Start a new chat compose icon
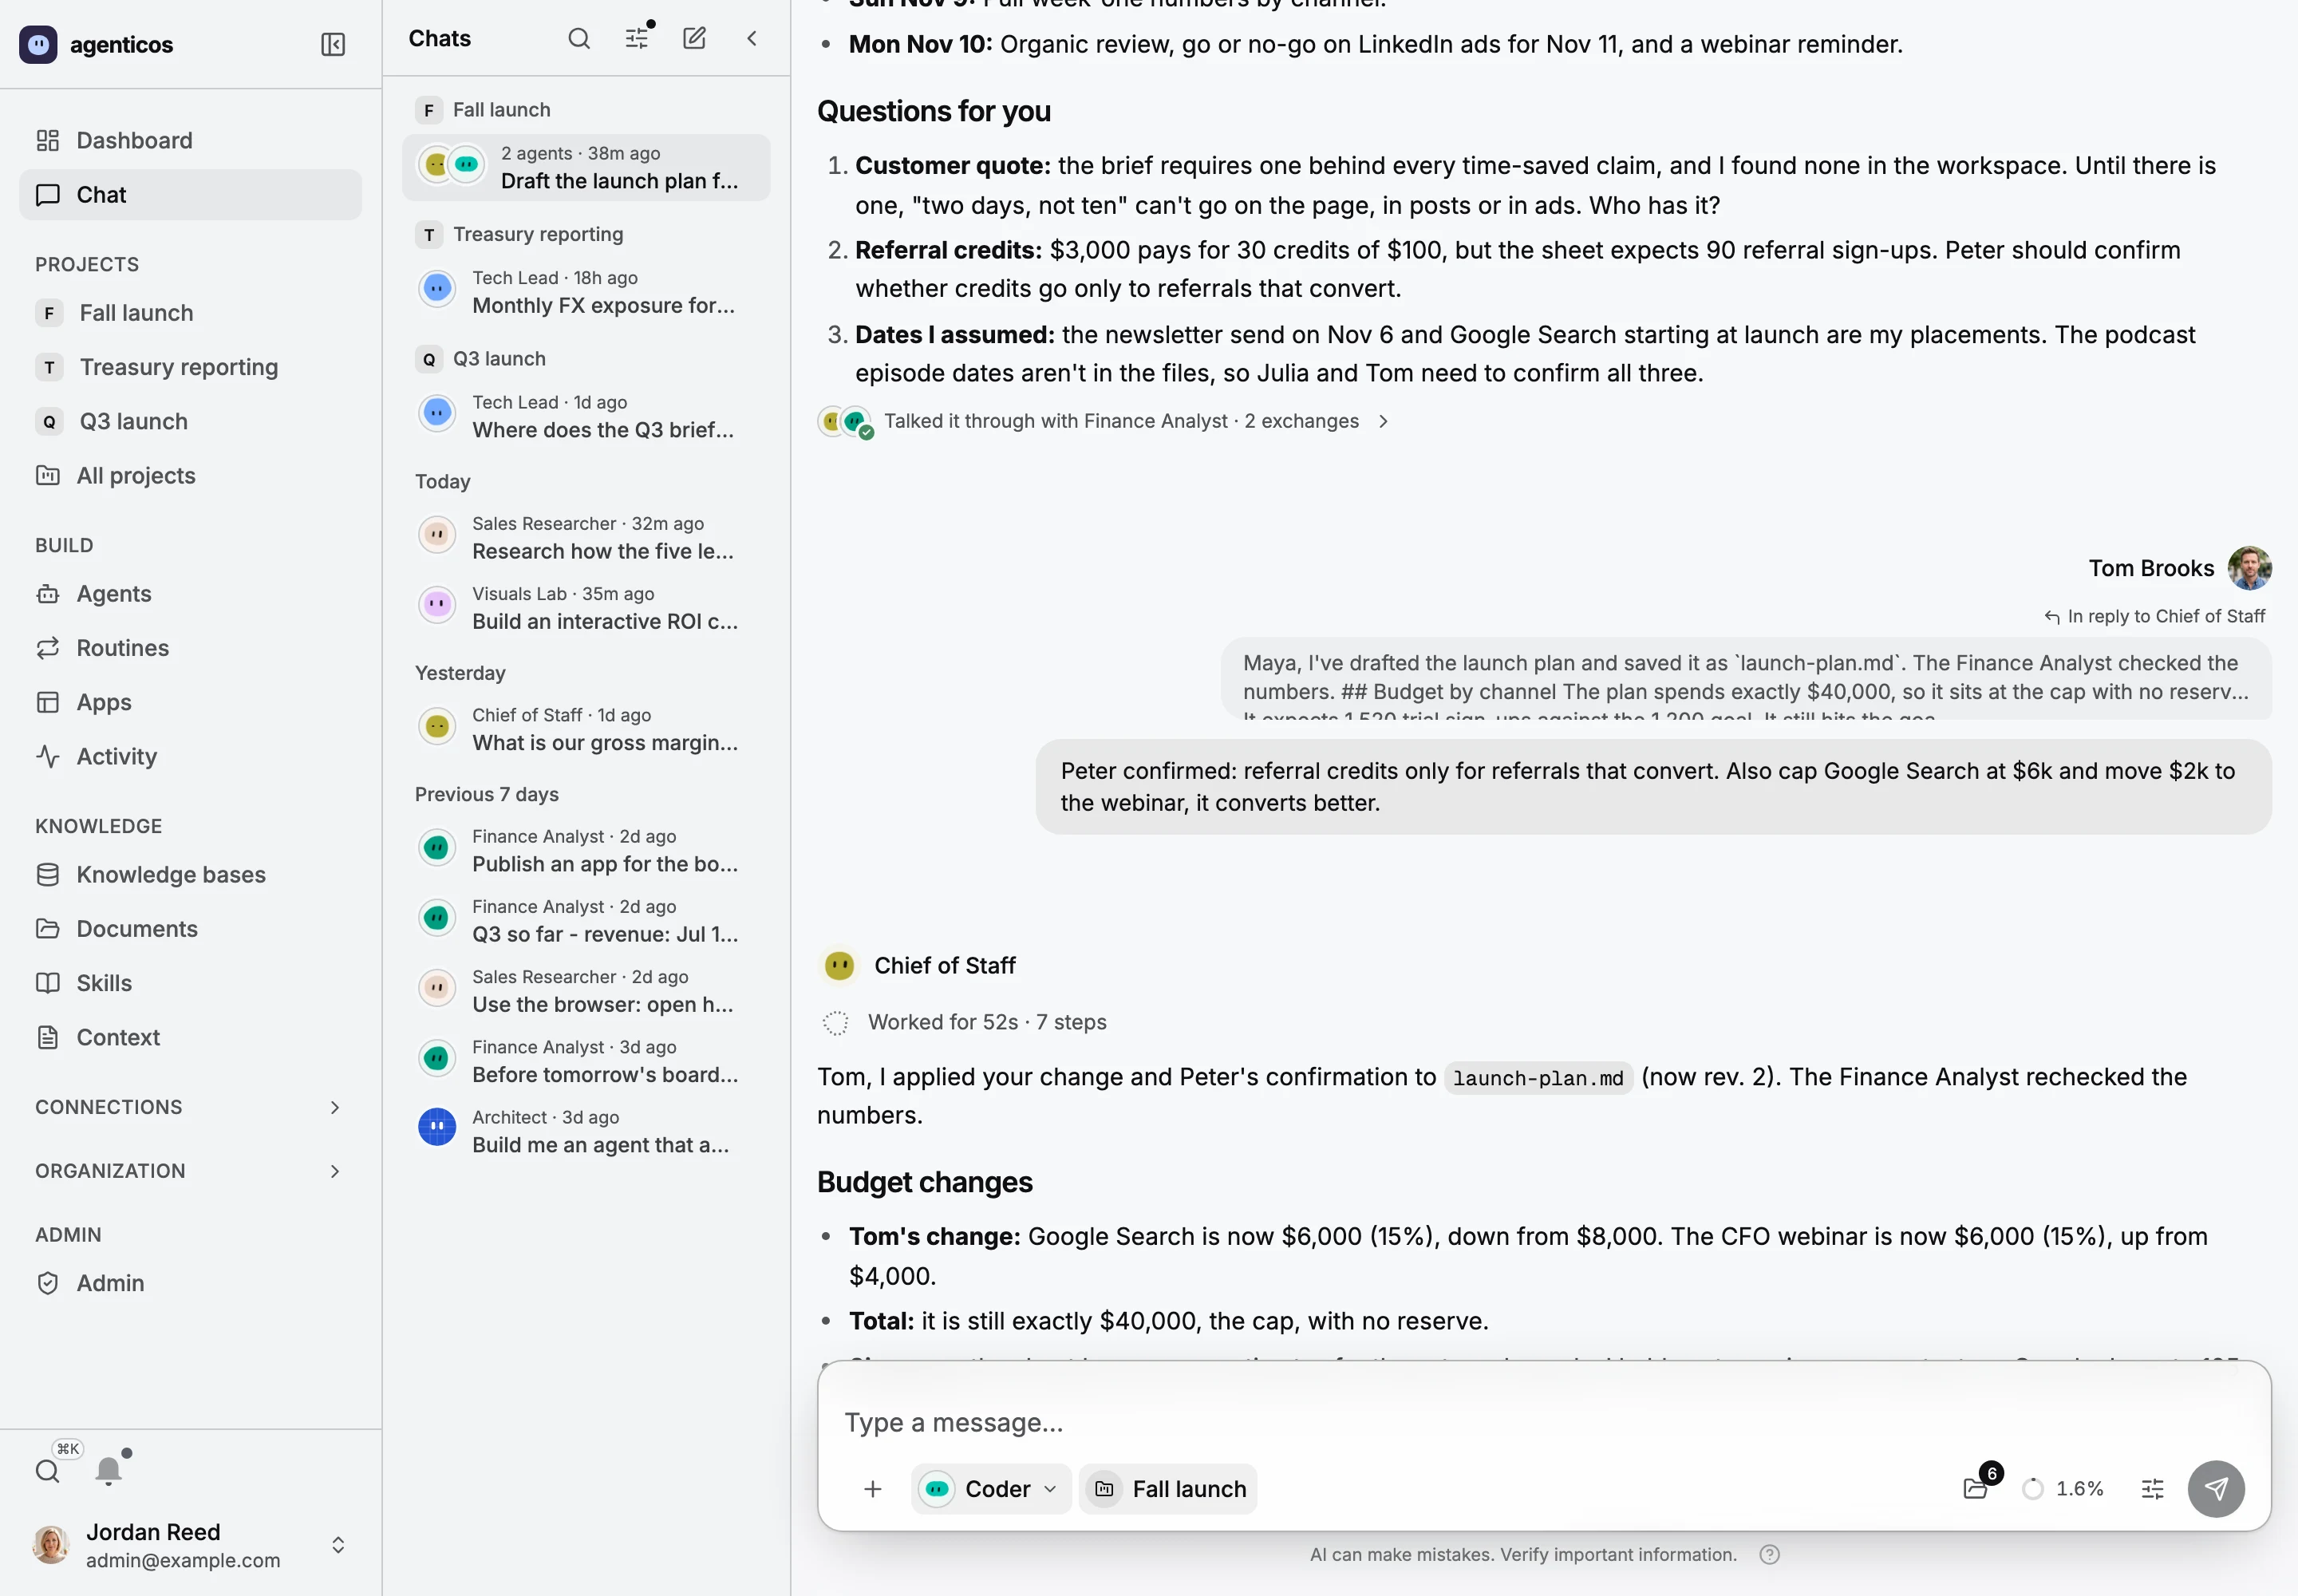2298x1596 pixels. point(694,38)
